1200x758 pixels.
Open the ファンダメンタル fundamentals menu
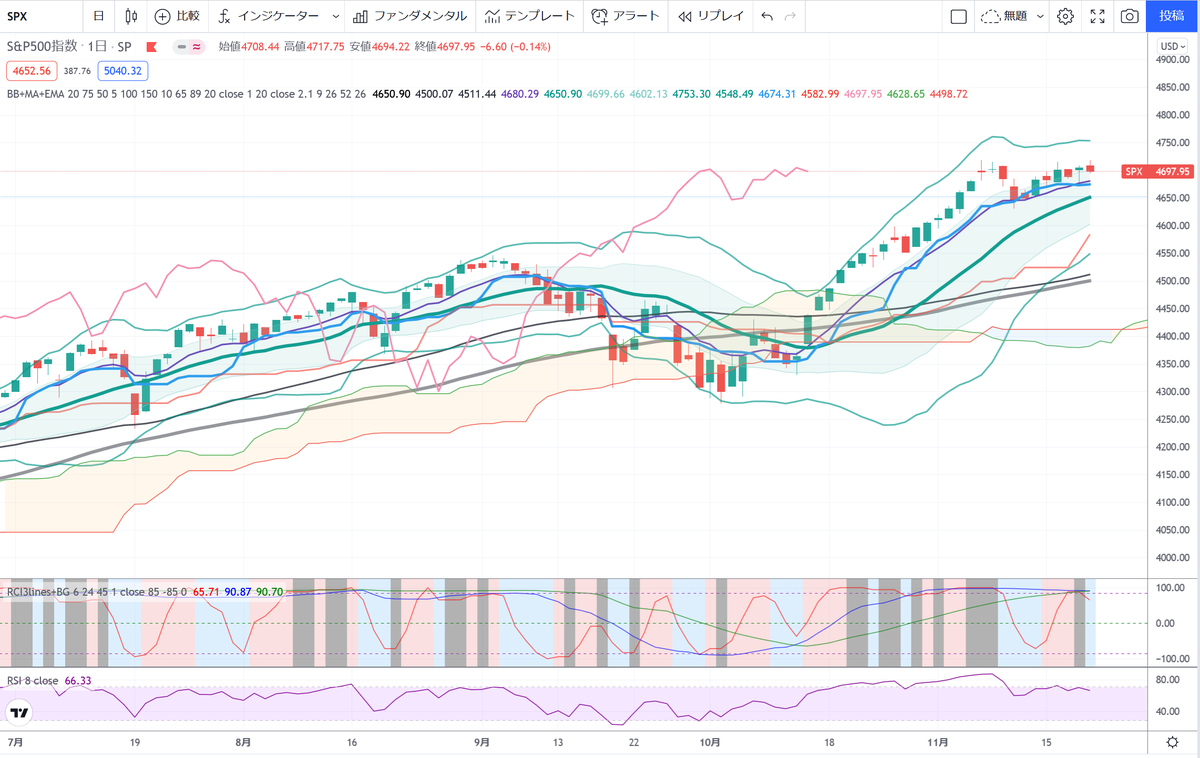click(x=408, y=16)
